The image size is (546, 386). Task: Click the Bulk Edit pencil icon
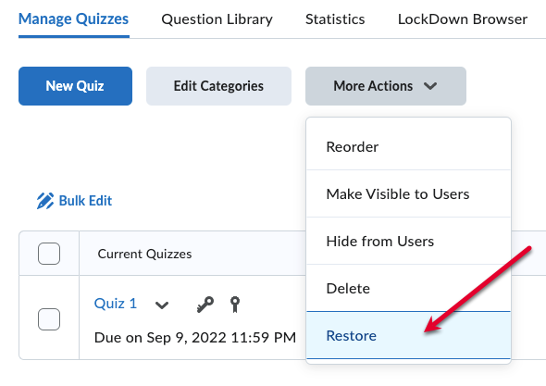45,201
